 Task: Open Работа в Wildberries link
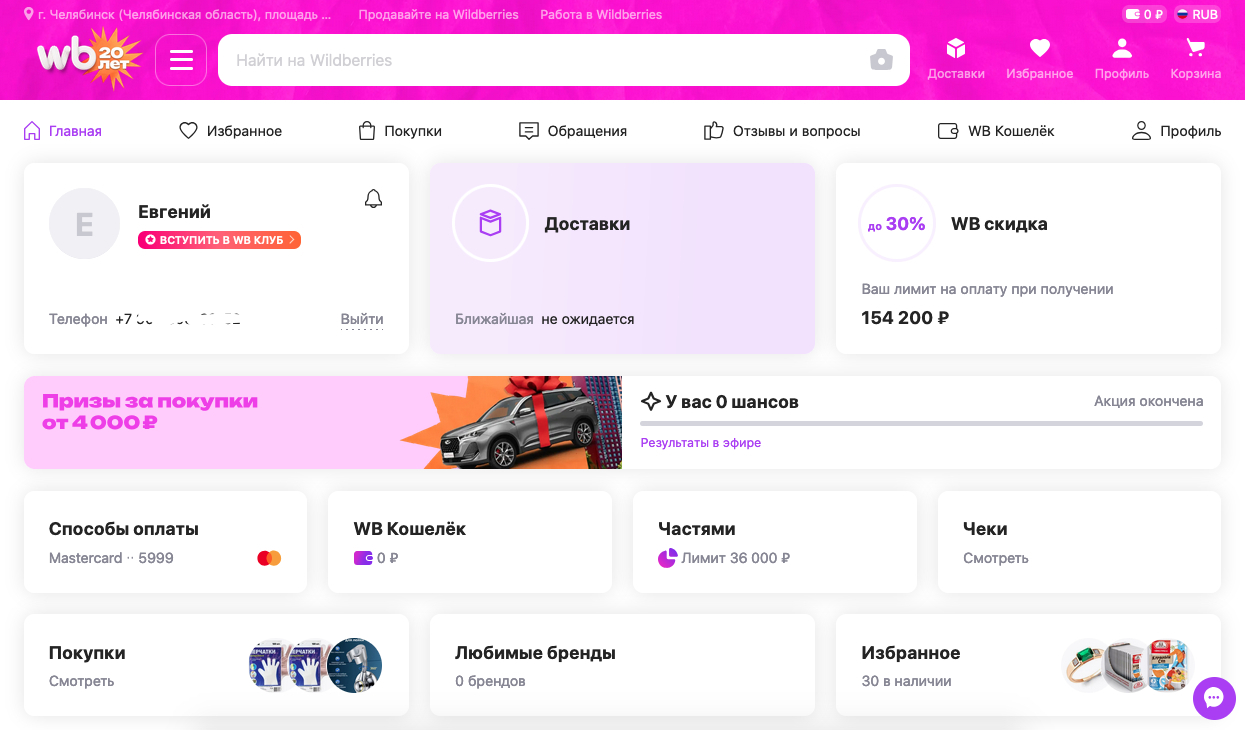tap(601, 15)
